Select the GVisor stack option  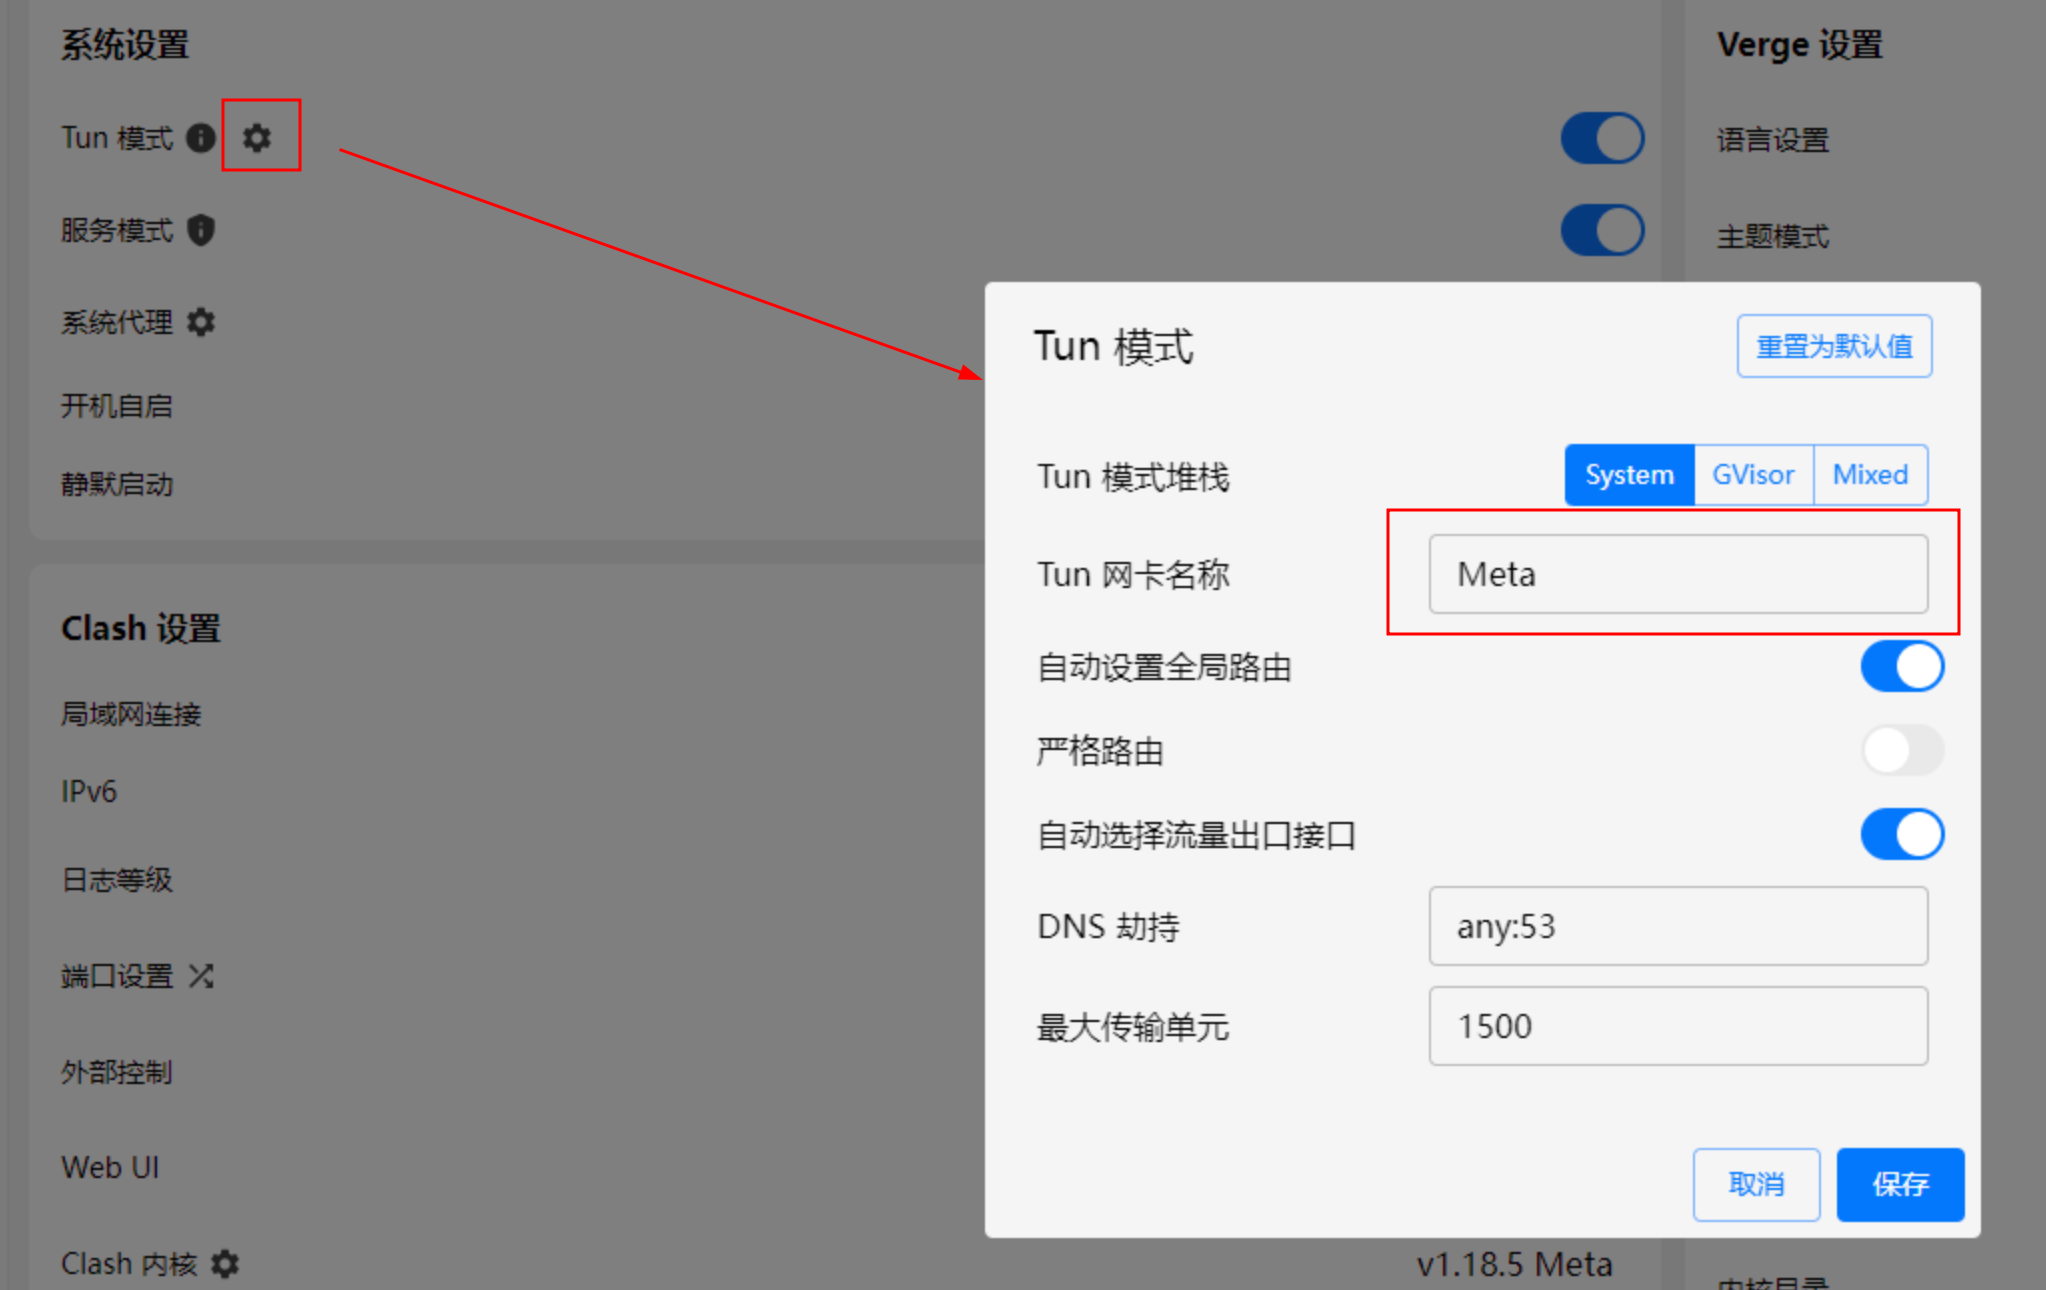[x=1753, y=475]
